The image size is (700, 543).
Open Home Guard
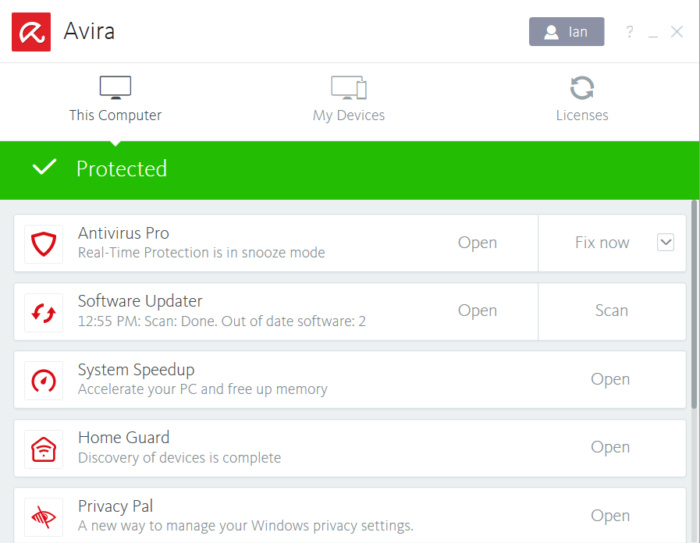(610, 447)
